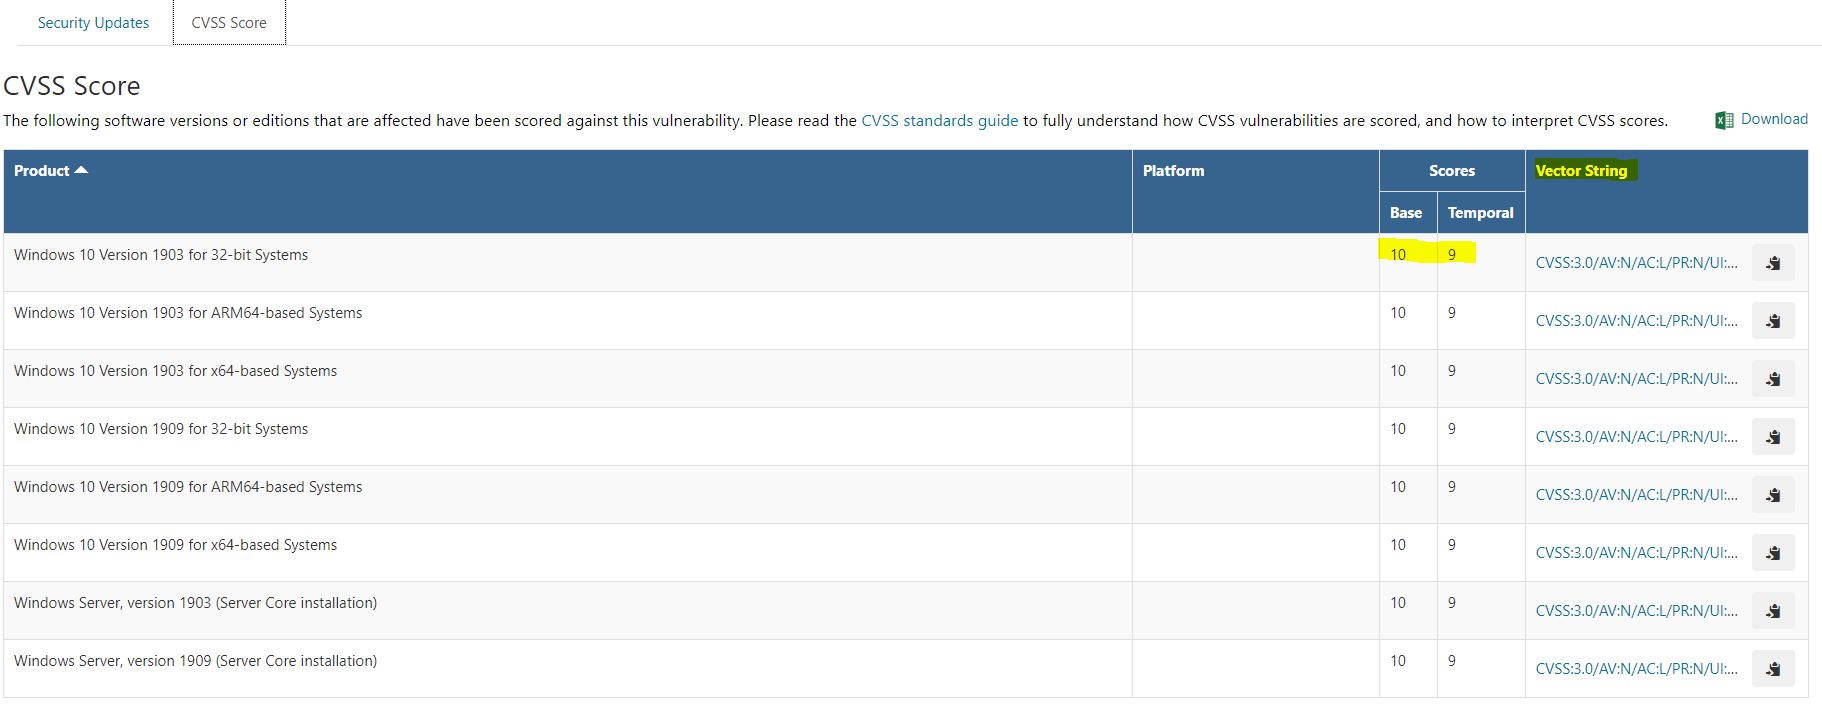Open the CVSS standards guide link

[939, 121]
